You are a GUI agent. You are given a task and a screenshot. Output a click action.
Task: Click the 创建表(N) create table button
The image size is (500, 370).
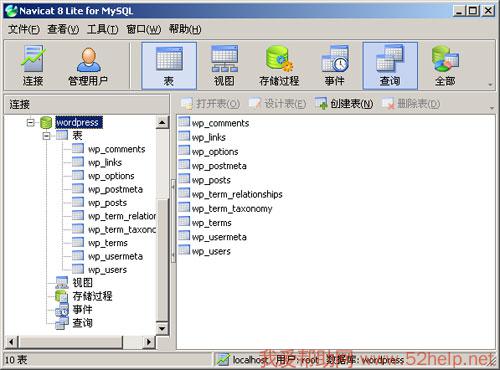coord(344,104)
